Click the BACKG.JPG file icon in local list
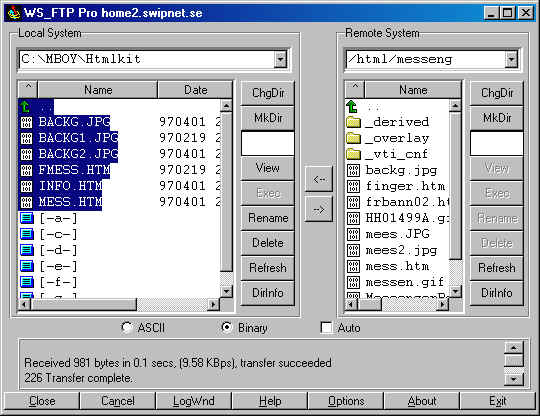540x416 pixels. [26, 122]
